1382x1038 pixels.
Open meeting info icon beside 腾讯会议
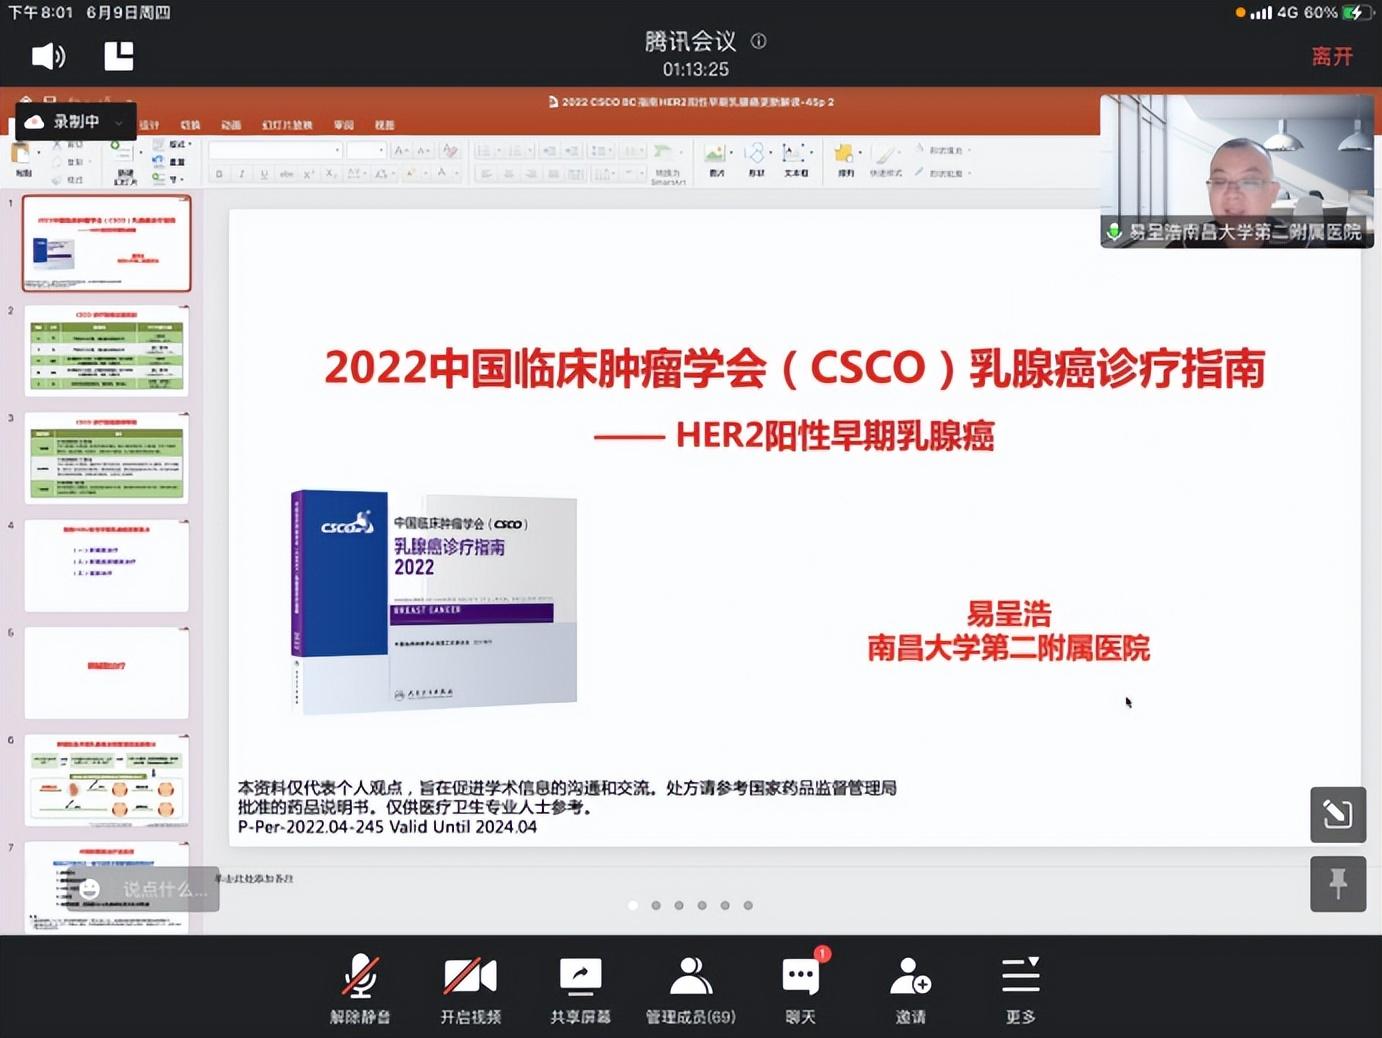click(759, 41)
